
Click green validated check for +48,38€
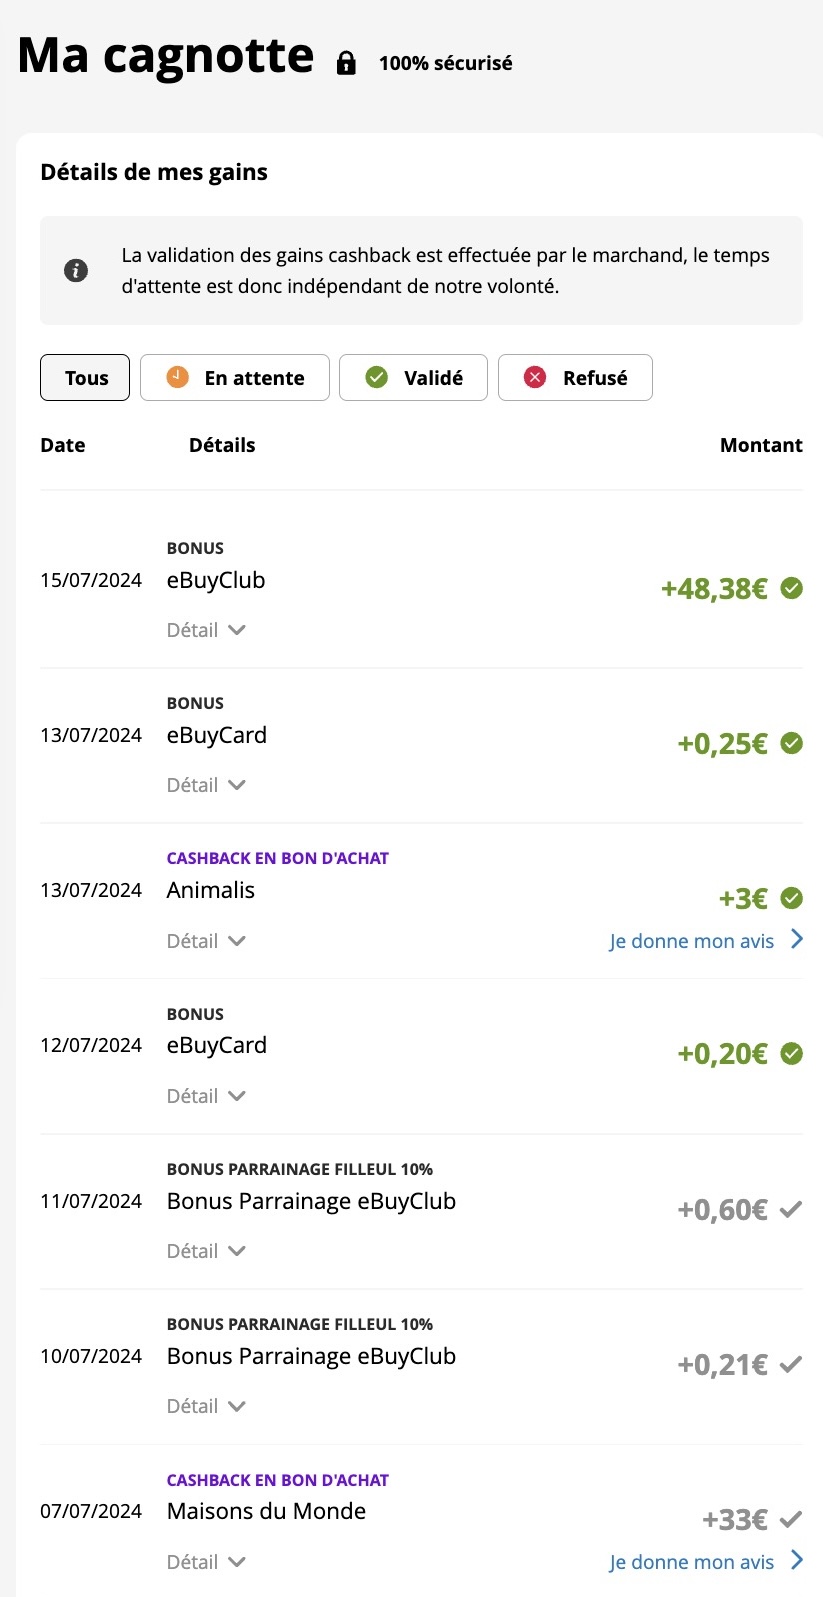(x=791, y=588)
